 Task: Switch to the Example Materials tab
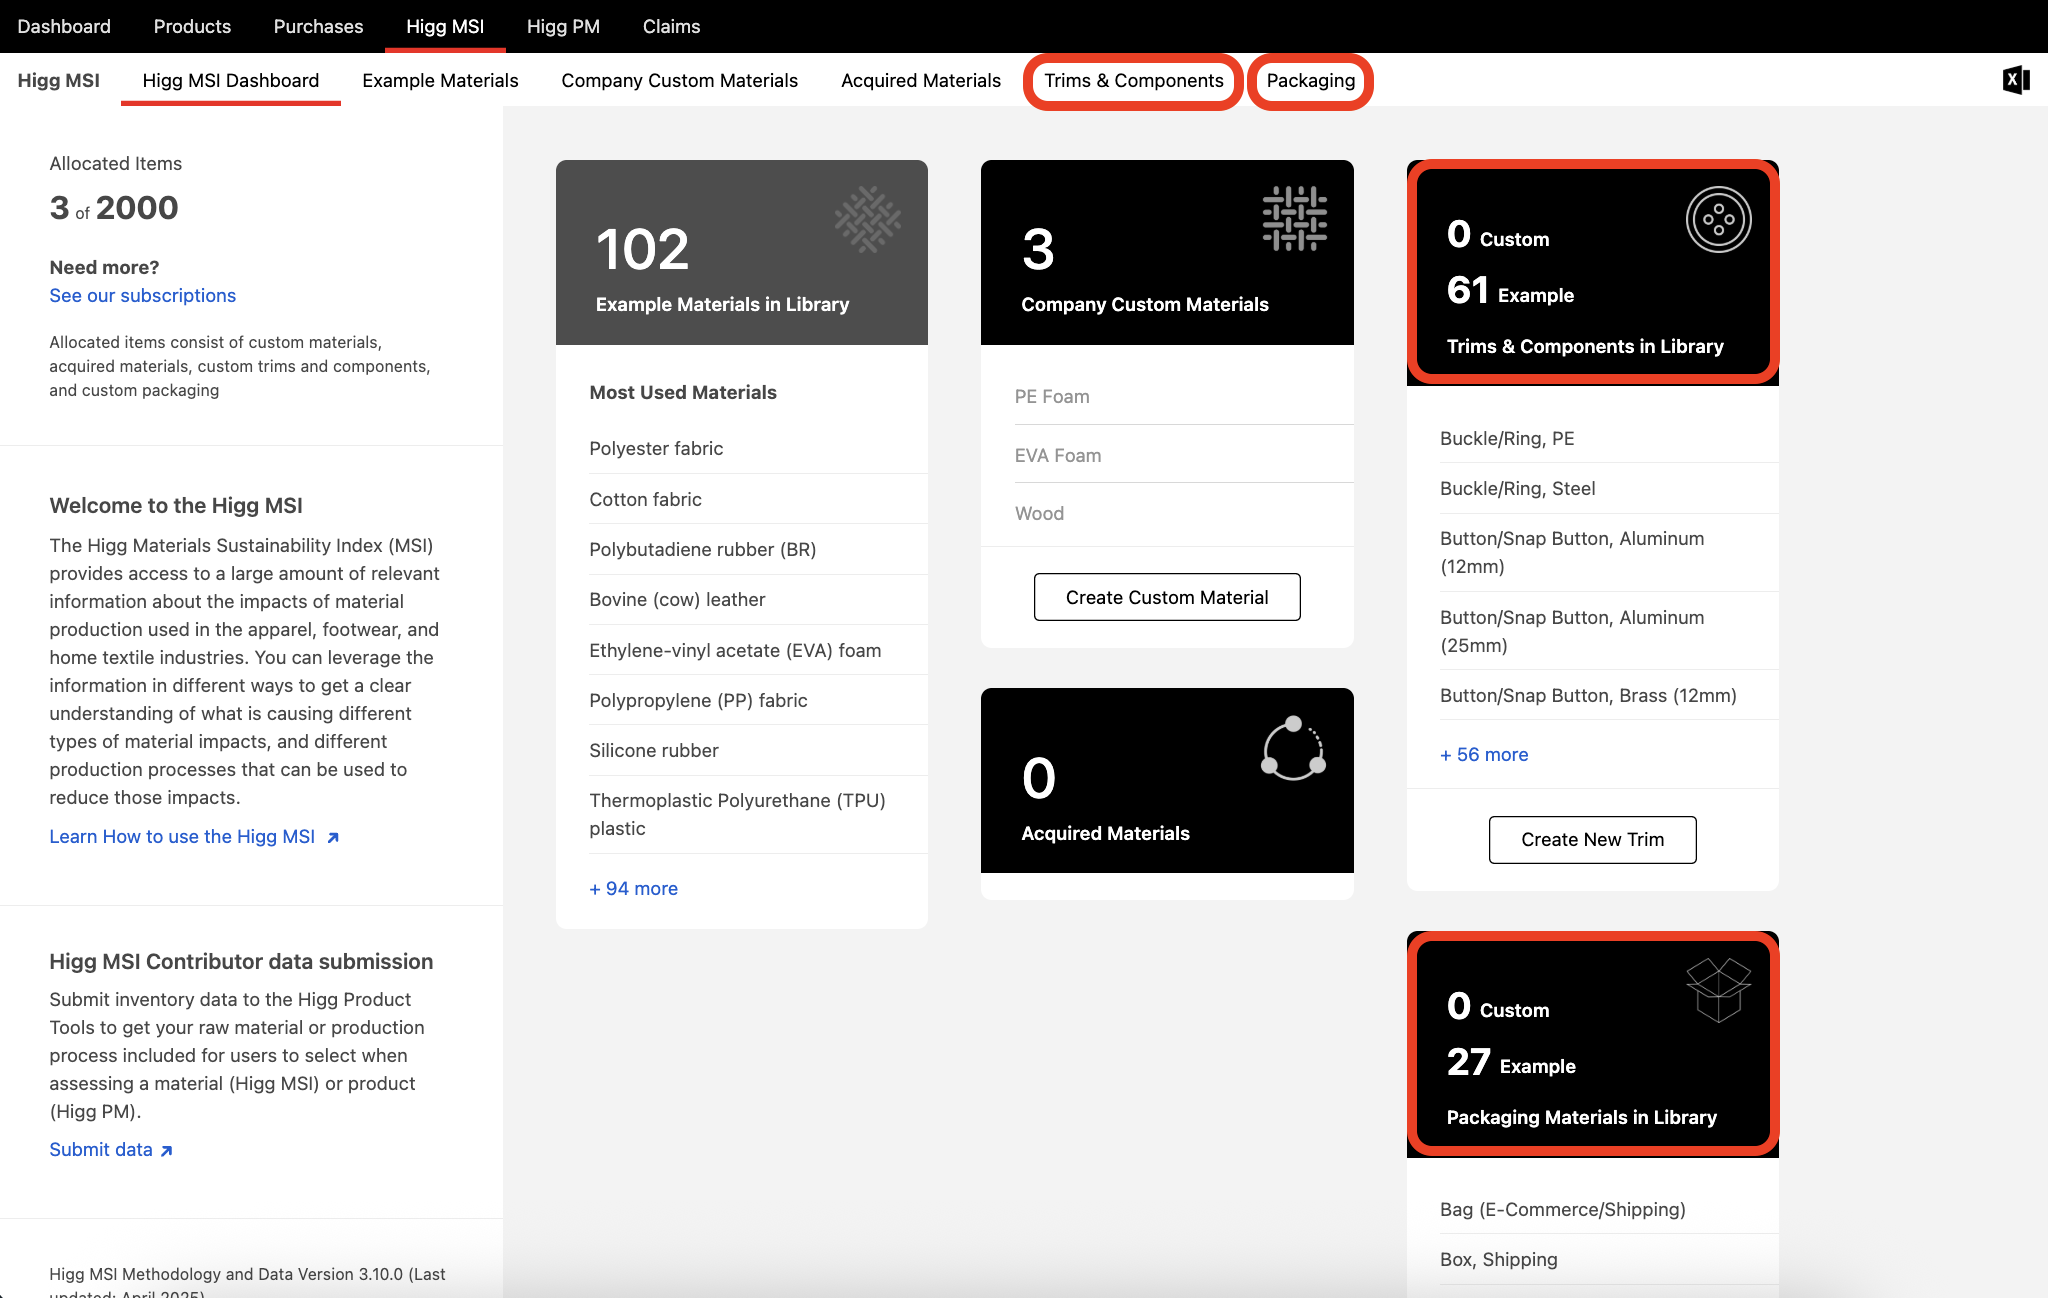tap(440, 80)
